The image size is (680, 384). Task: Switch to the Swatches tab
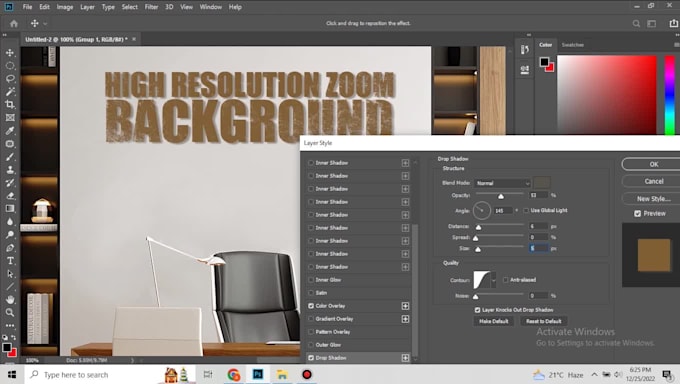click(x=572, y=45)
